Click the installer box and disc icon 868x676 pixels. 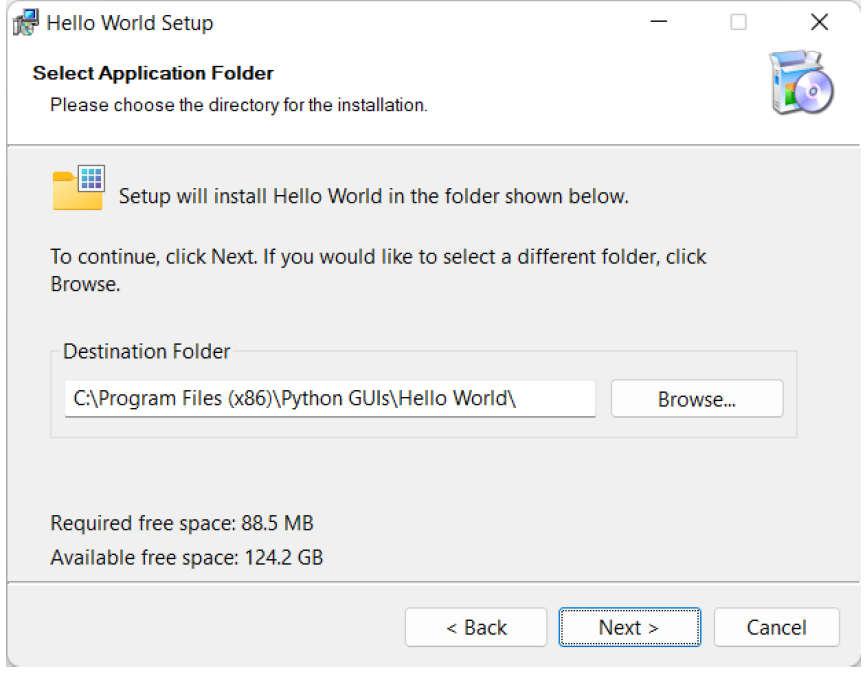(799, 83)
